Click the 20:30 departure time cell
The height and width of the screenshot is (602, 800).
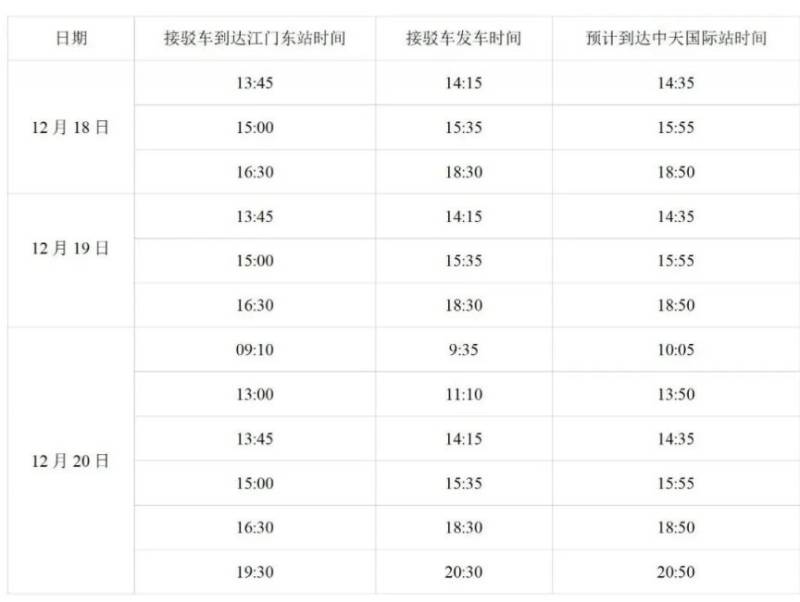[x=464, y=572]
